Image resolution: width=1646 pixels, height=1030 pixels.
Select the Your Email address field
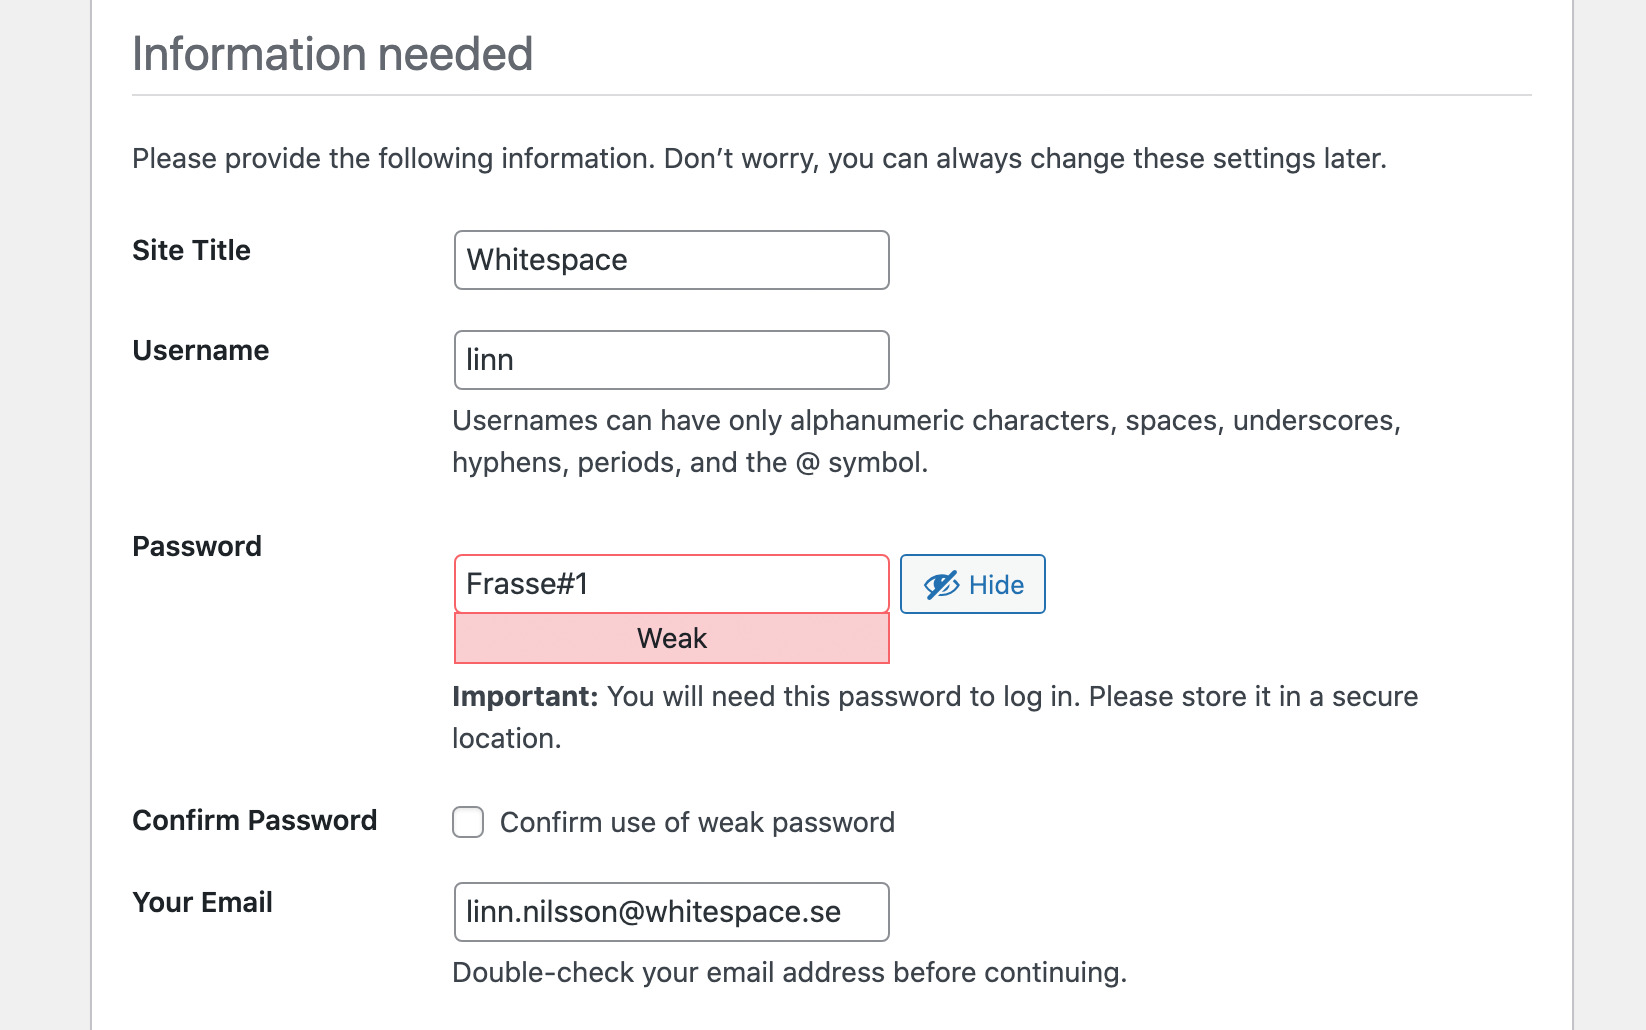[x=671, y=912]
